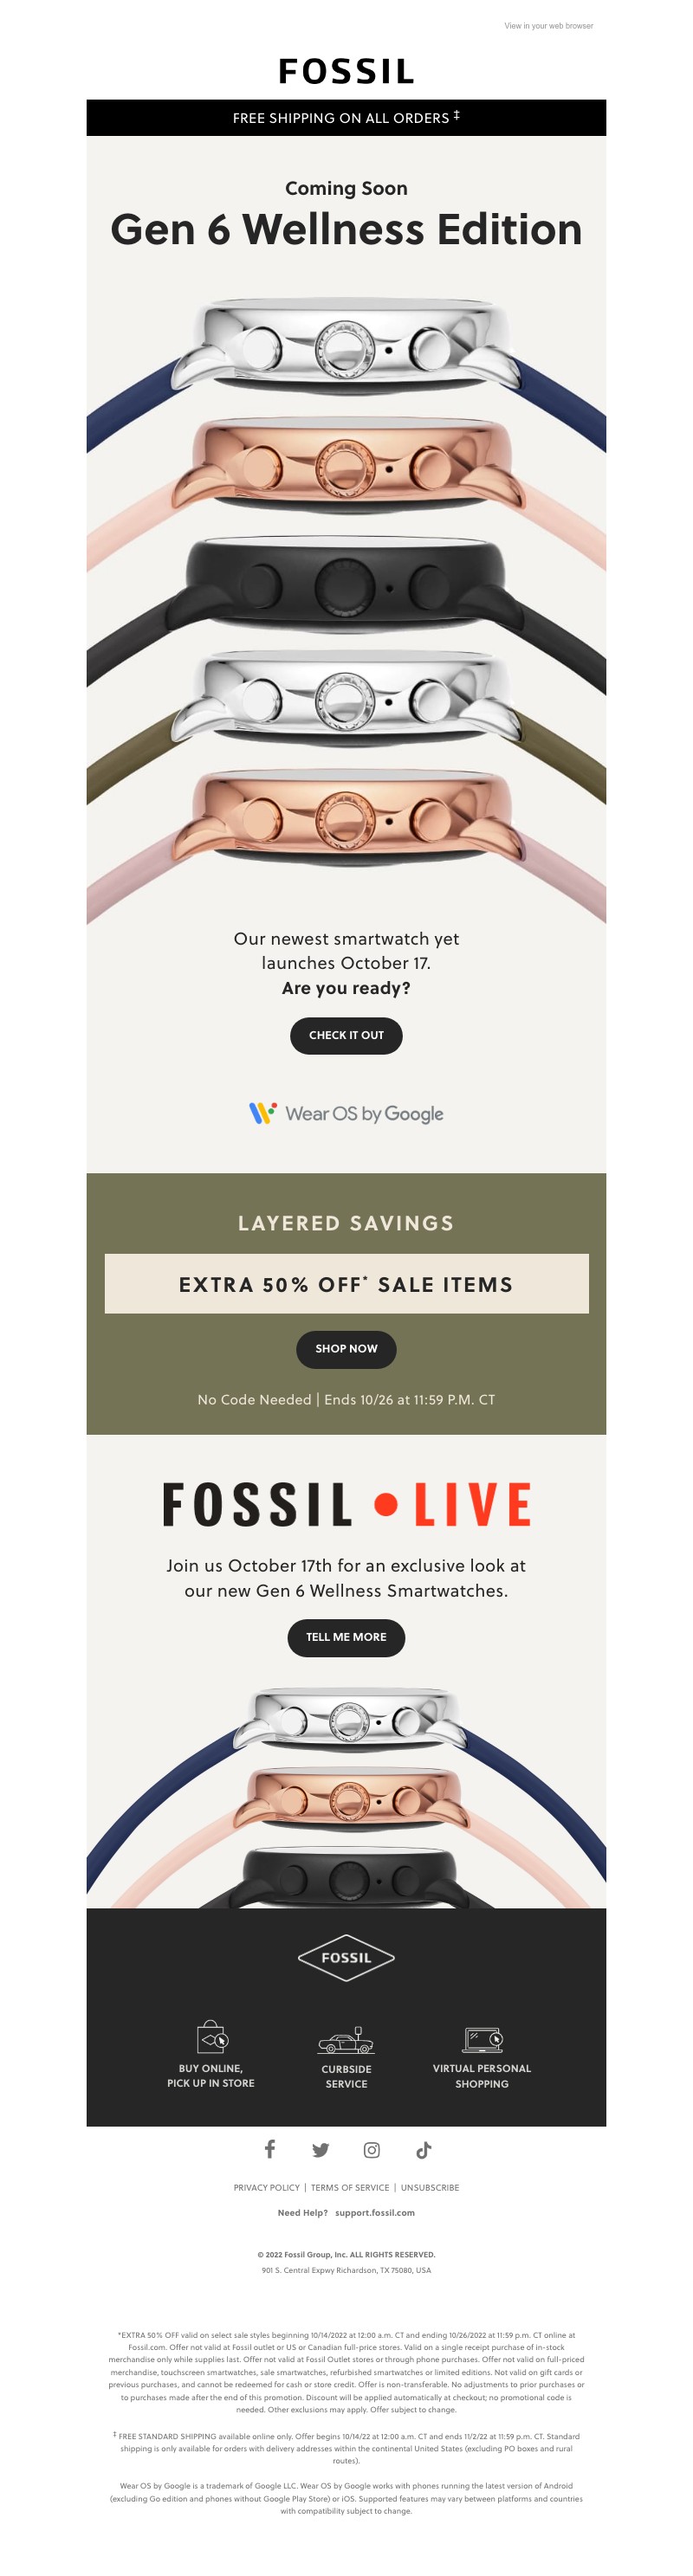Open the Twitter social icon

click(321, 2150)
